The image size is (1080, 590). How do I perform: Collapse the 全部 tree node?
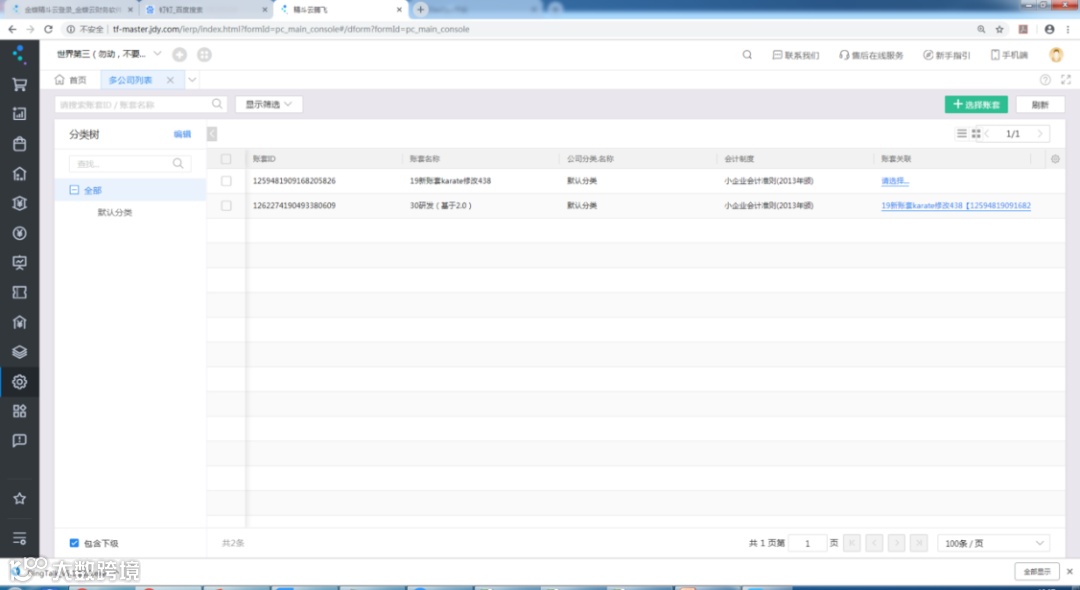point(74,190)
